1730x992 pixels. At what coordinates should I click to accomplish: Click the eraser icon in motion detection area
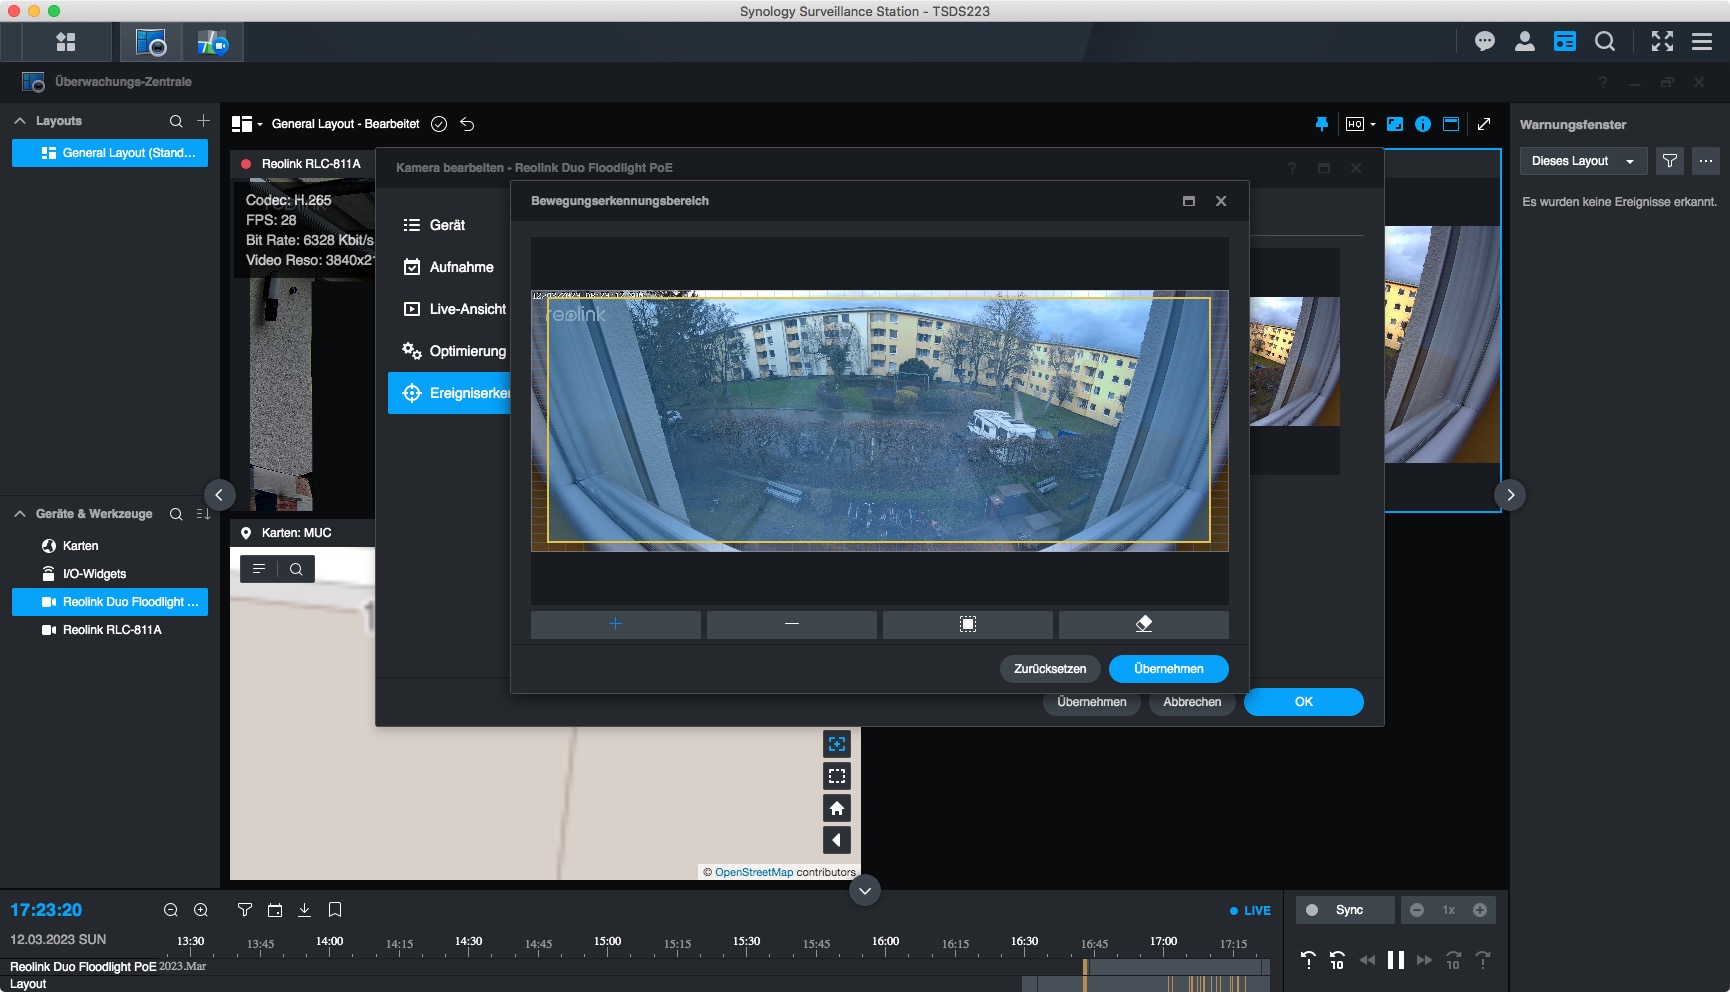1143,624
